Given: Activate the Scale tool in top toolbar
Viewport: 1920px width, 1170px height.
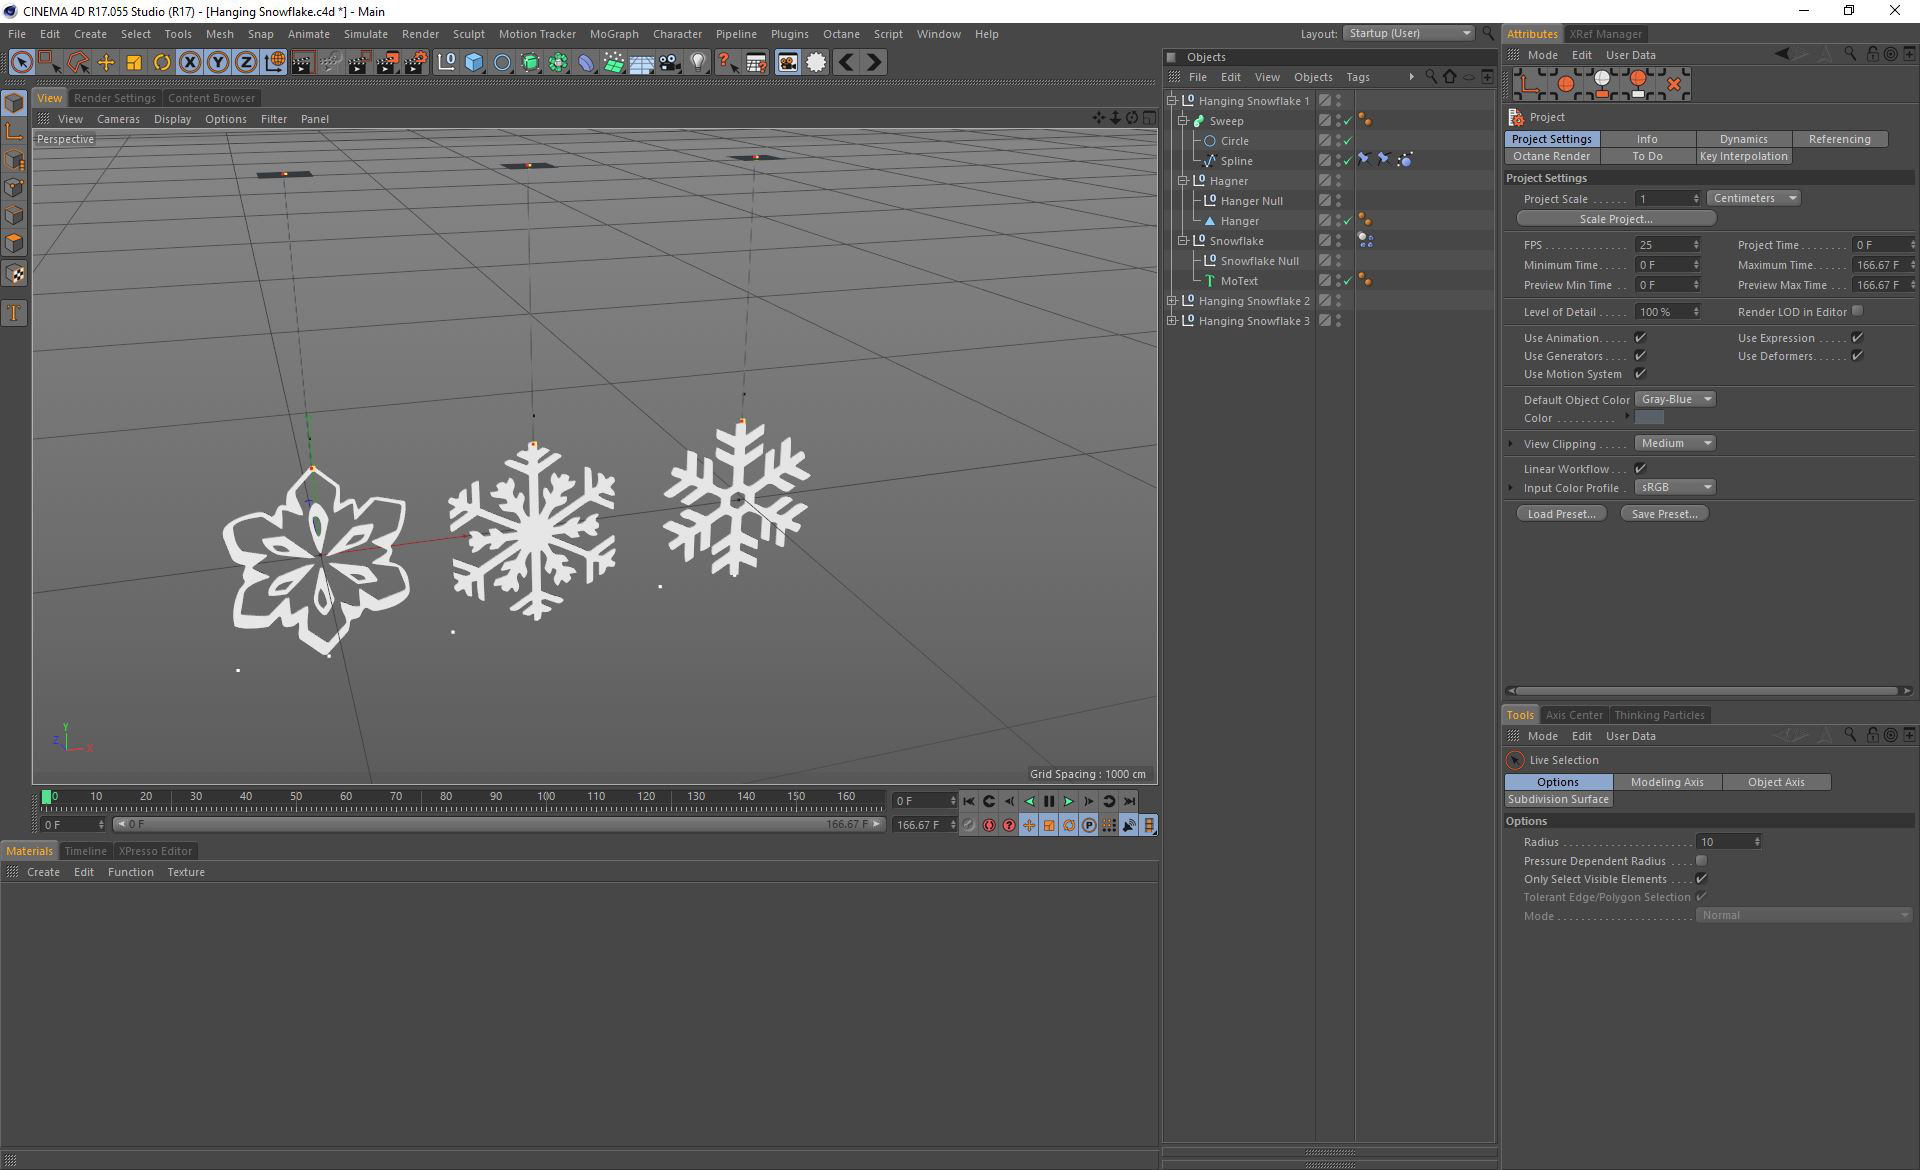Looking at the screenshot, I should pyautogui.click(x=133, y=62).
